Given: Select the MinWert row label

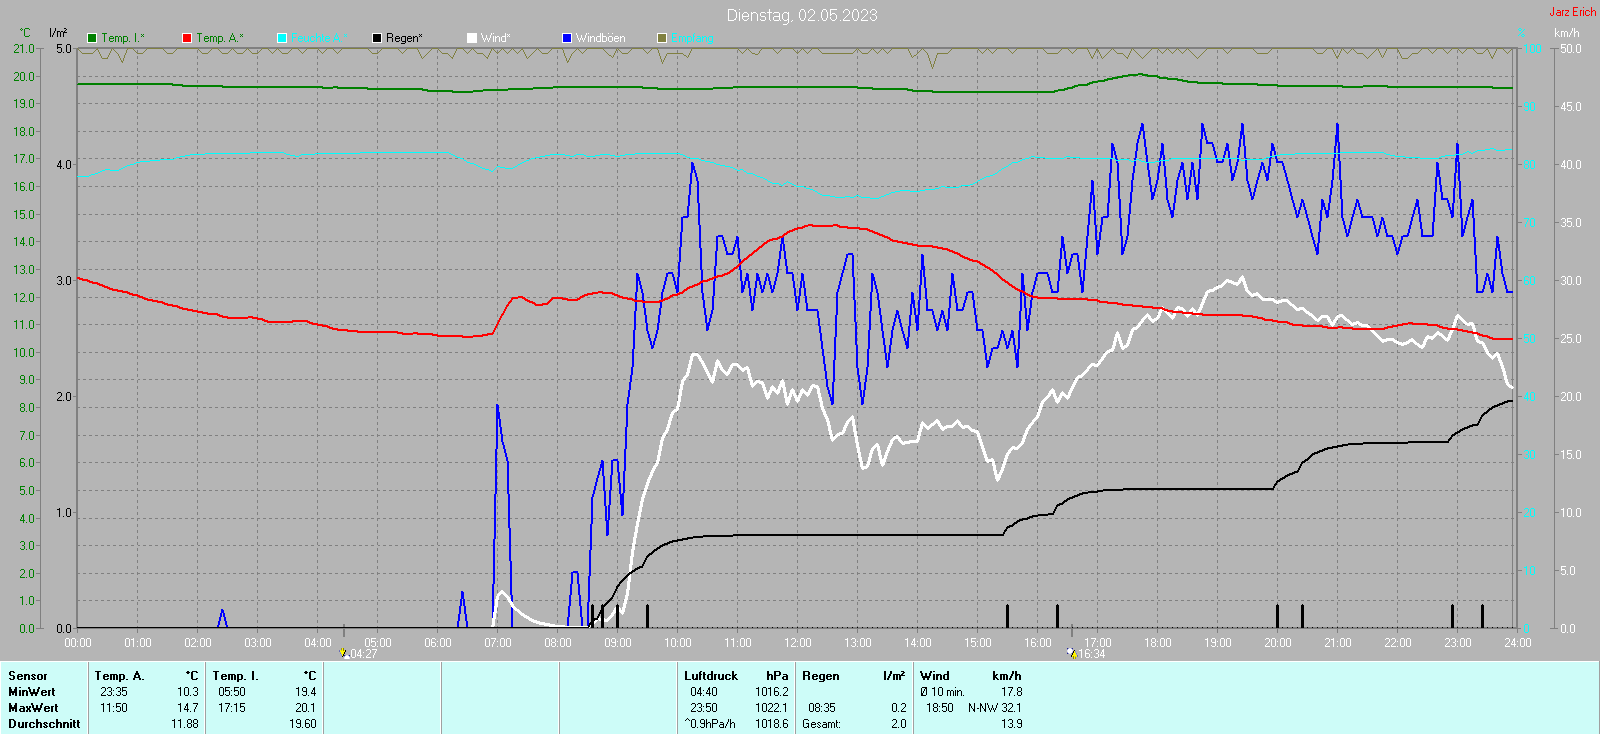Looking at the screenshot, I should tap(32, 692).
